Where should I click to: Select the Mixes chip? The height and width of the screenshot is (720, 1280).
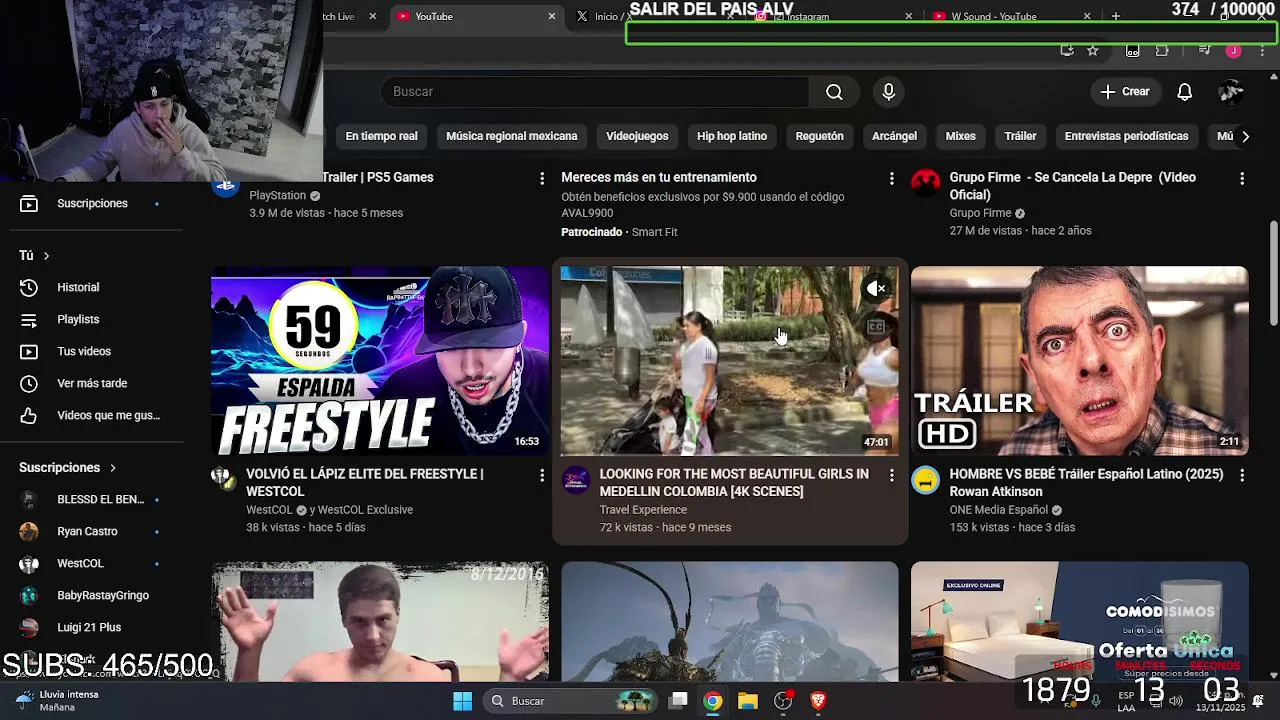pyautogui.click(x=960, y=136)
